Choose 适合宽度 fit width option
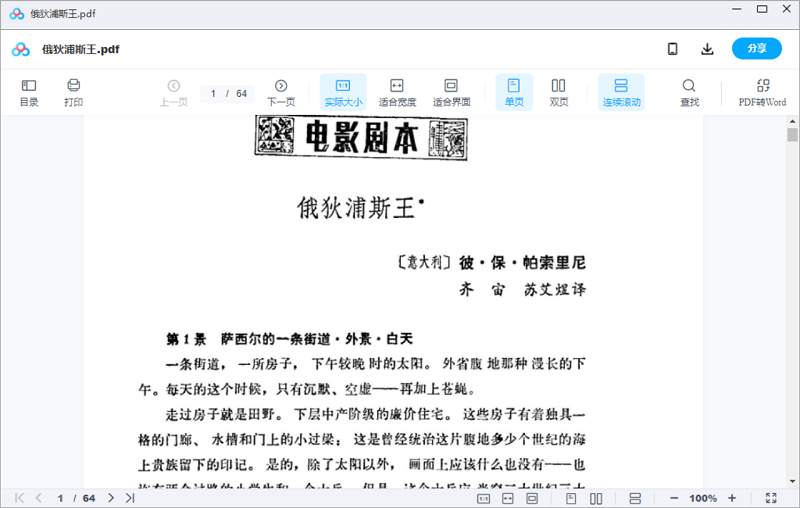Screen dimensions: 800x508 coord(397,92)
